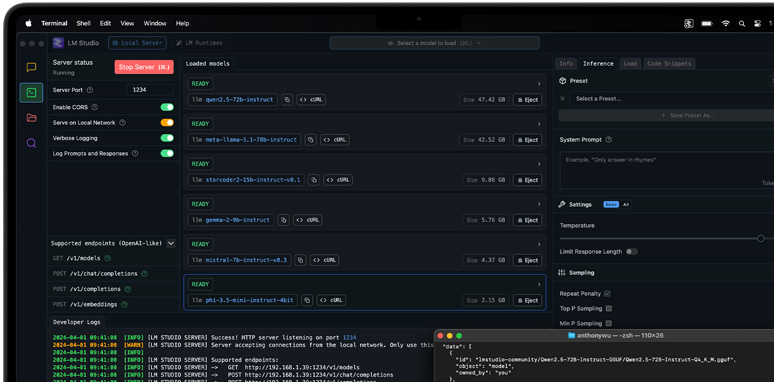Adjust the Temperature slider handle
The width and height of the screenshot is (774, 382).
pos(761,238)
